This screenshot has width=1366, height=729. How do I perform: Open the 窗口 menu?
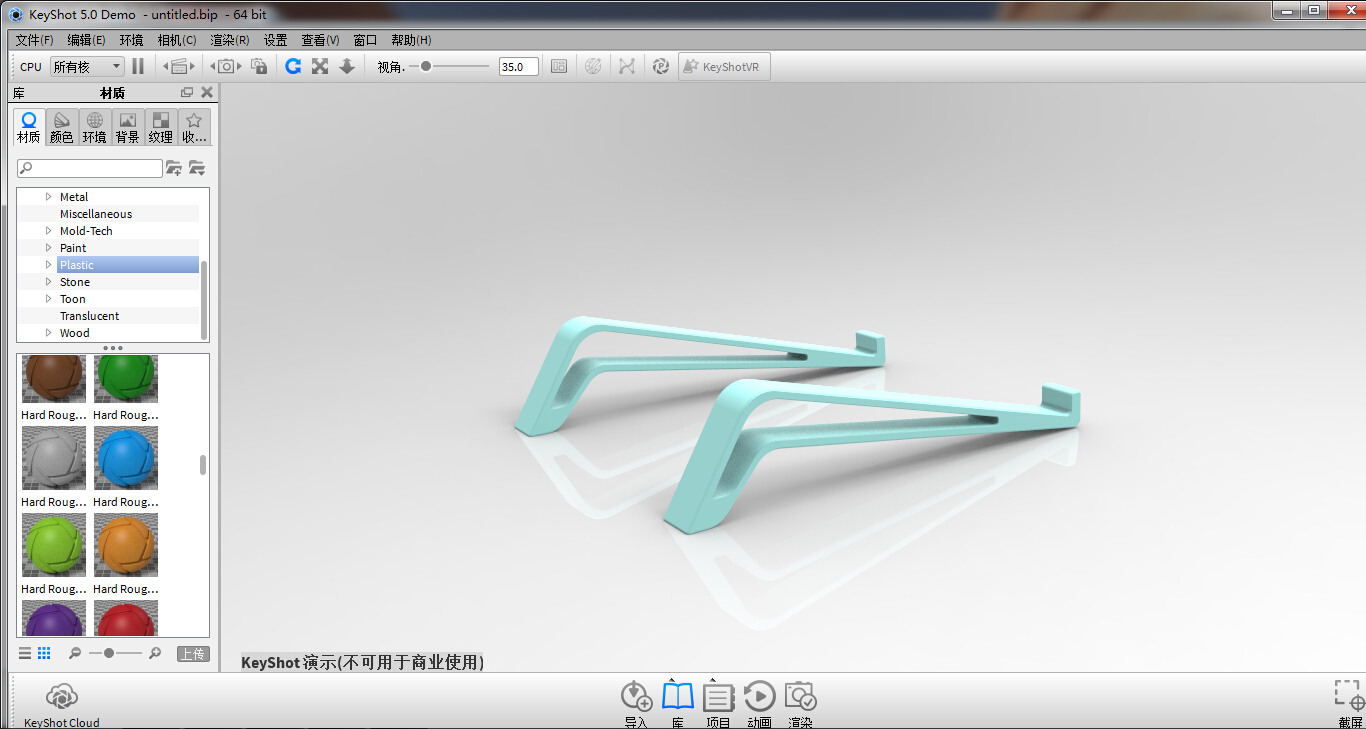click(x=365, y=40)
